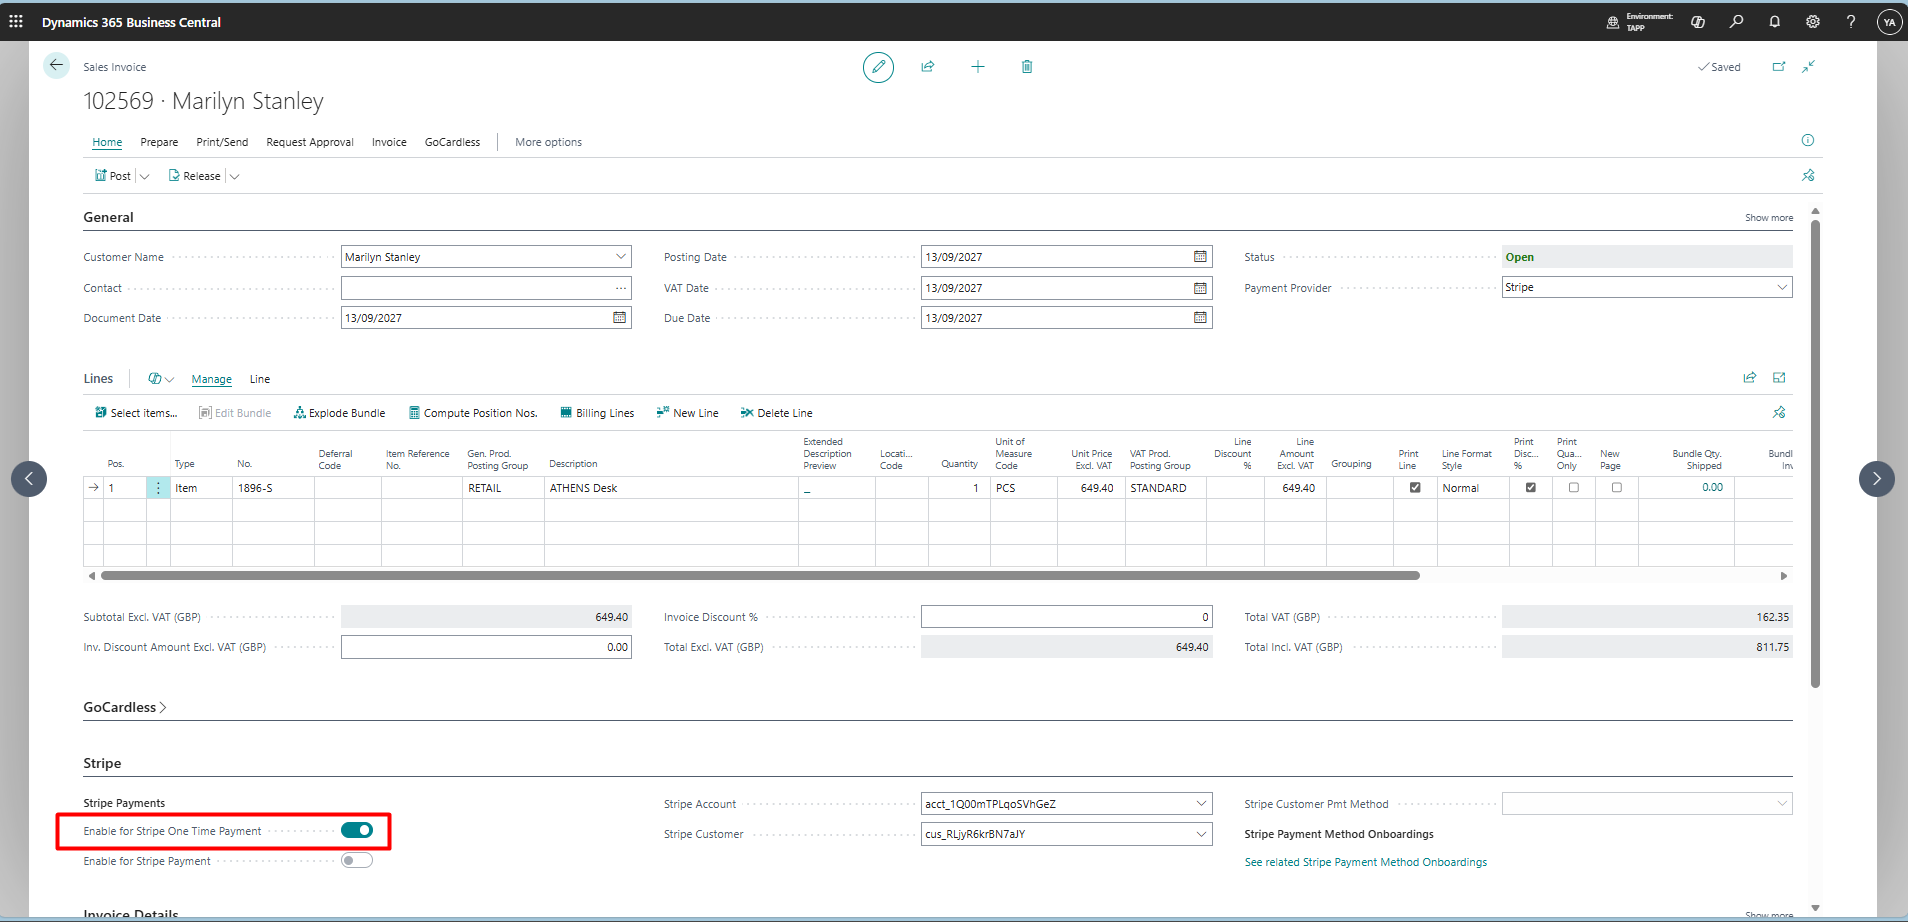Click Explode Bundle button
The height and width of the screenshot is (922, 1908).
(339, 413)
